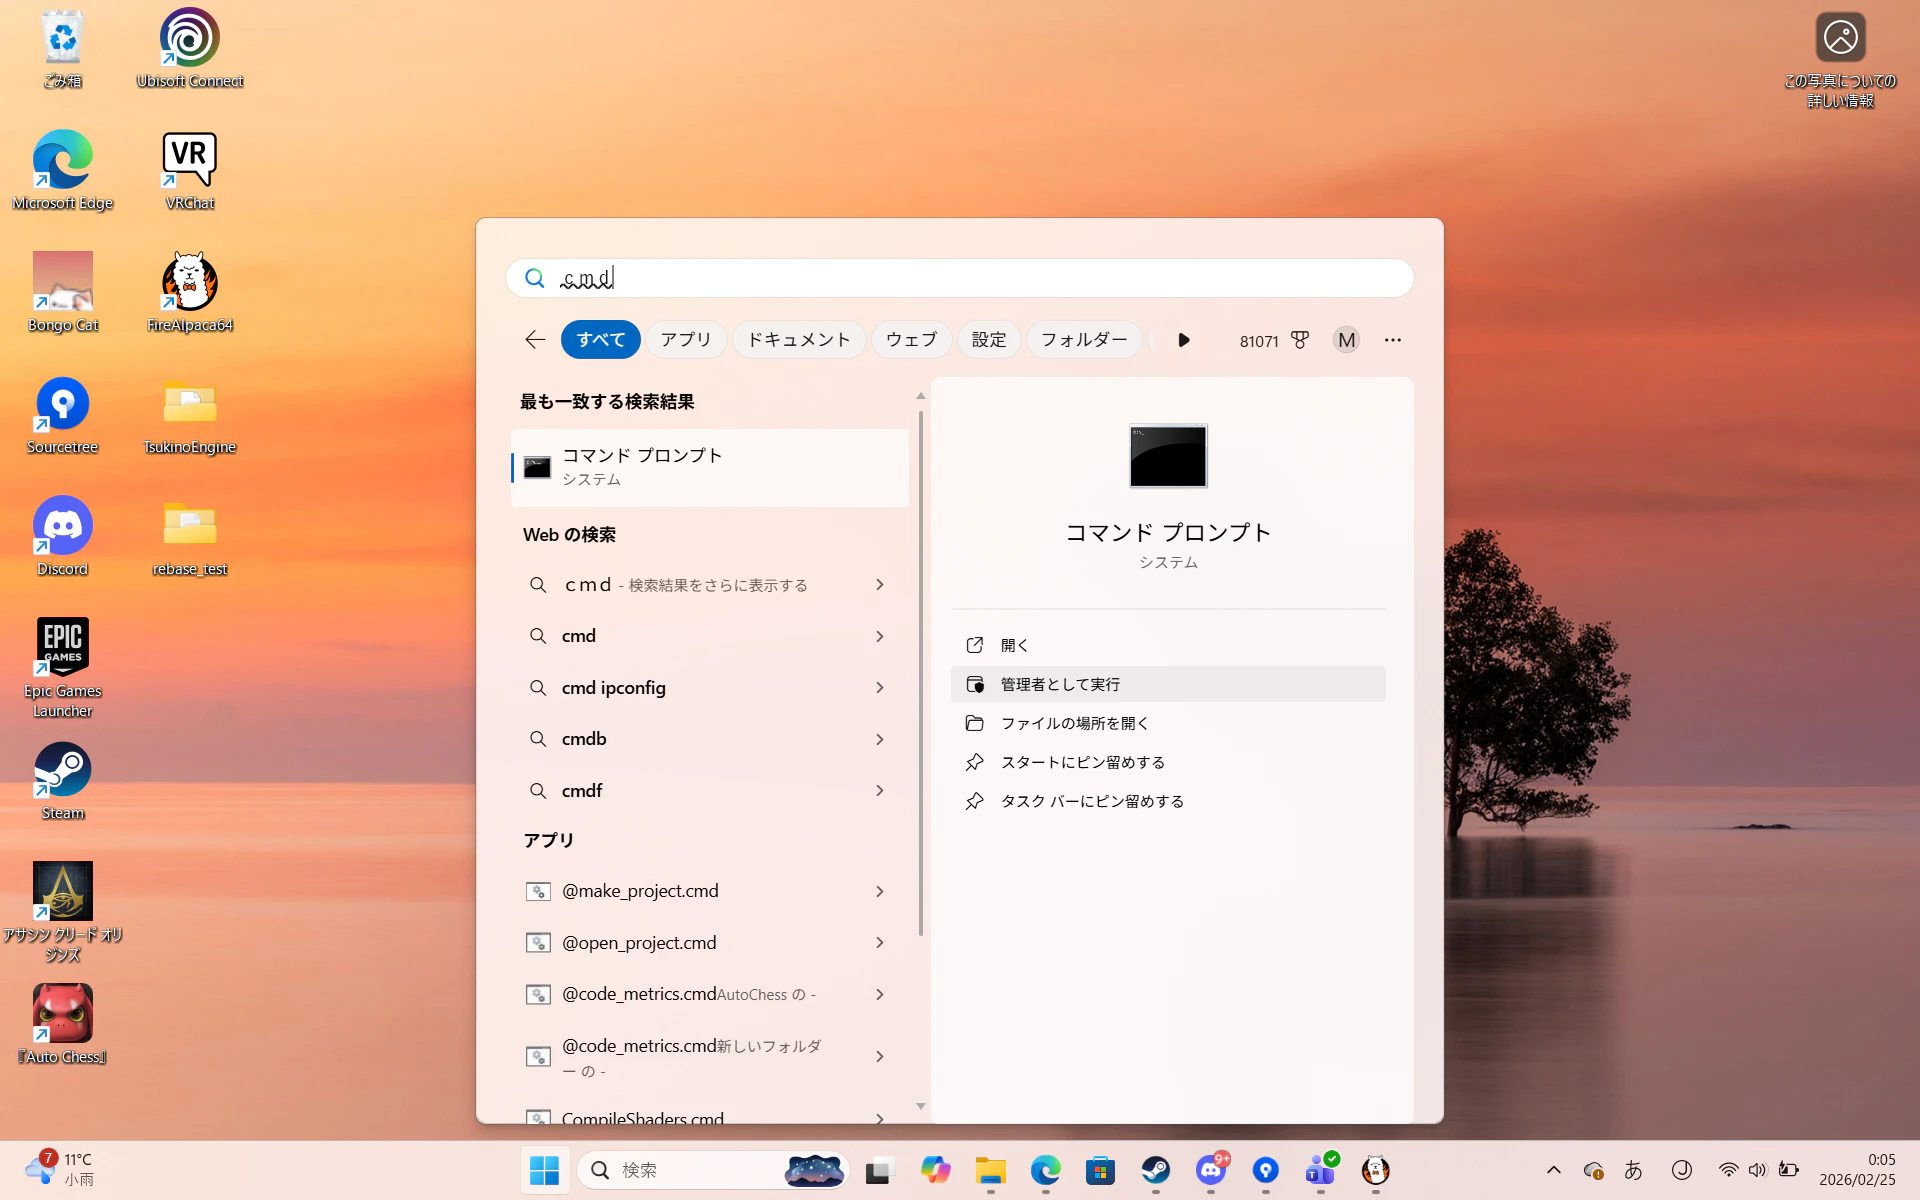
Task: Open Microsoft Store from the taskbar
Action: click(1101, 1169)
